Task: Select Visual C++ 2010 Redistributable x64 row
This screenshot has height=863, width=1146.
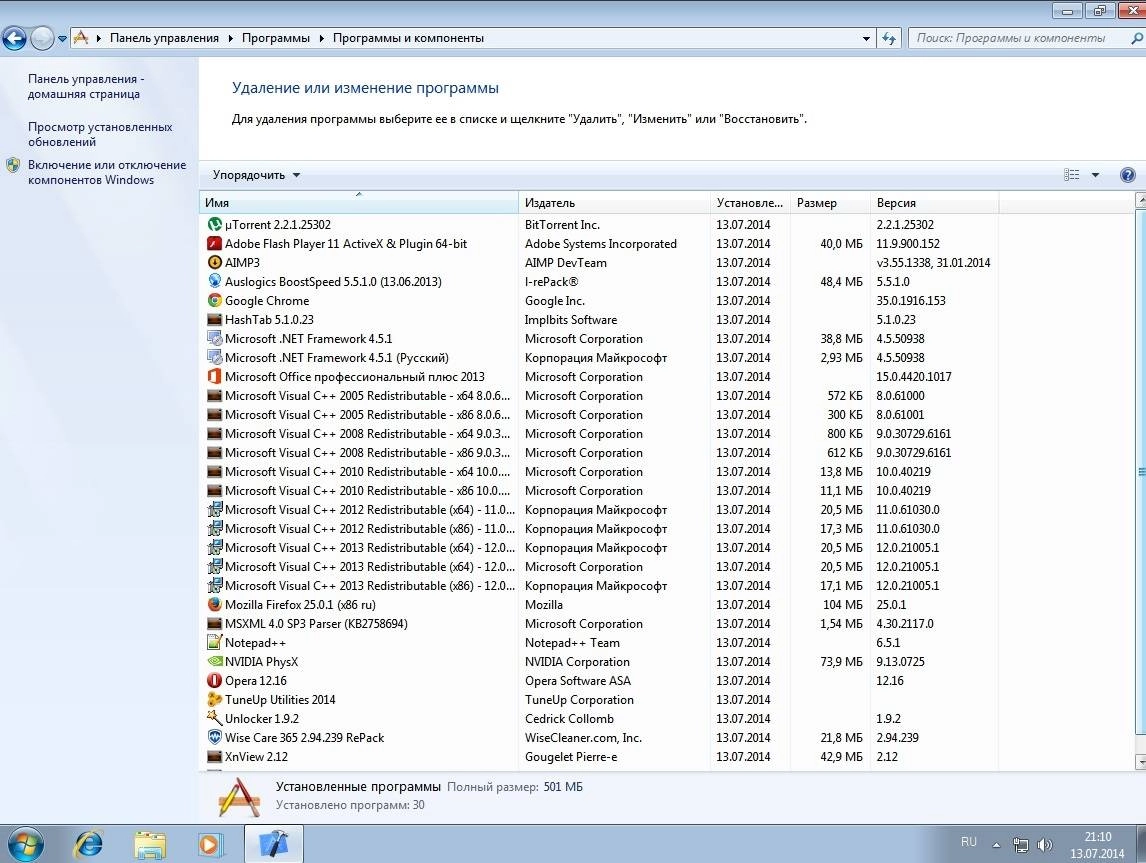Action: [599, 471]
